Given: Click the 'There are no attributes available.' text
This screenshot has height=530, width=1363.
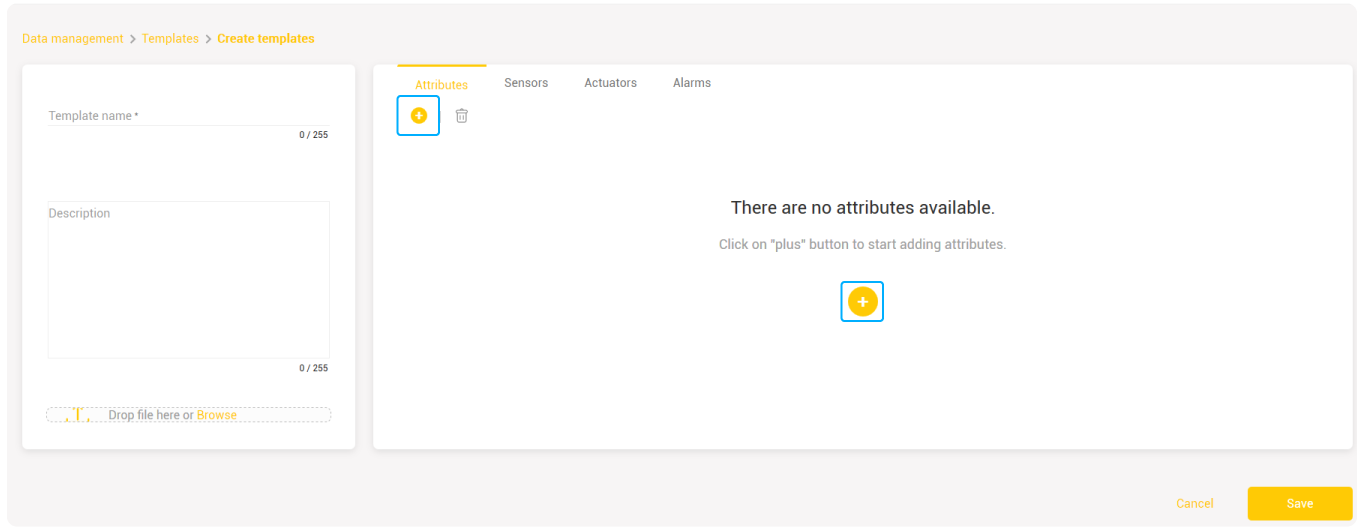Looking at the screenshot, I should tap(862, 208).
